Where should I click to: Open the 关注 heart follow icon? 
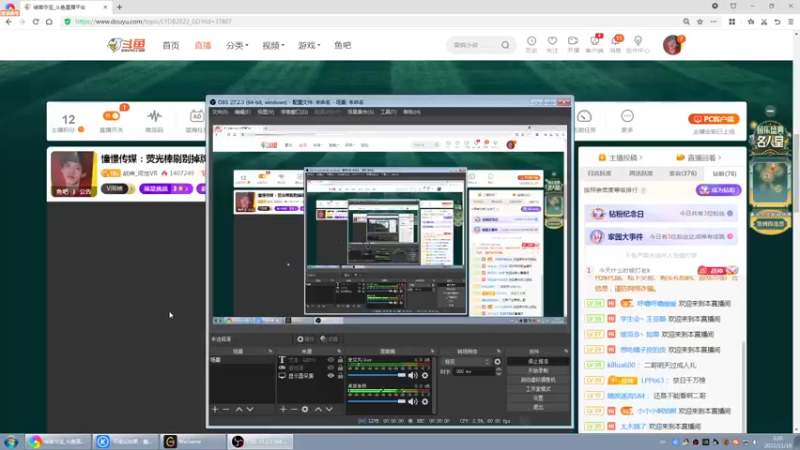[552, 44]
